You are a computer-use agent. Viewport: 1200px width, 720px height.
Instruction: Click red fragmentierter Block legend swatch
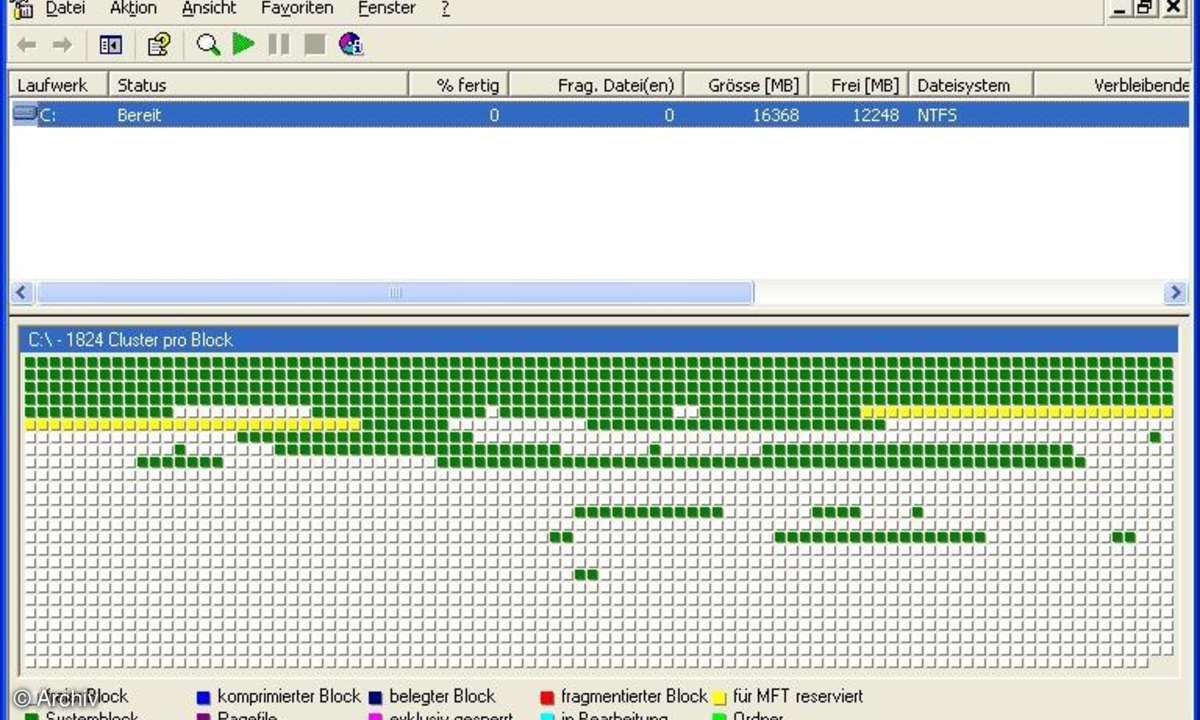(x=547, y=697)
